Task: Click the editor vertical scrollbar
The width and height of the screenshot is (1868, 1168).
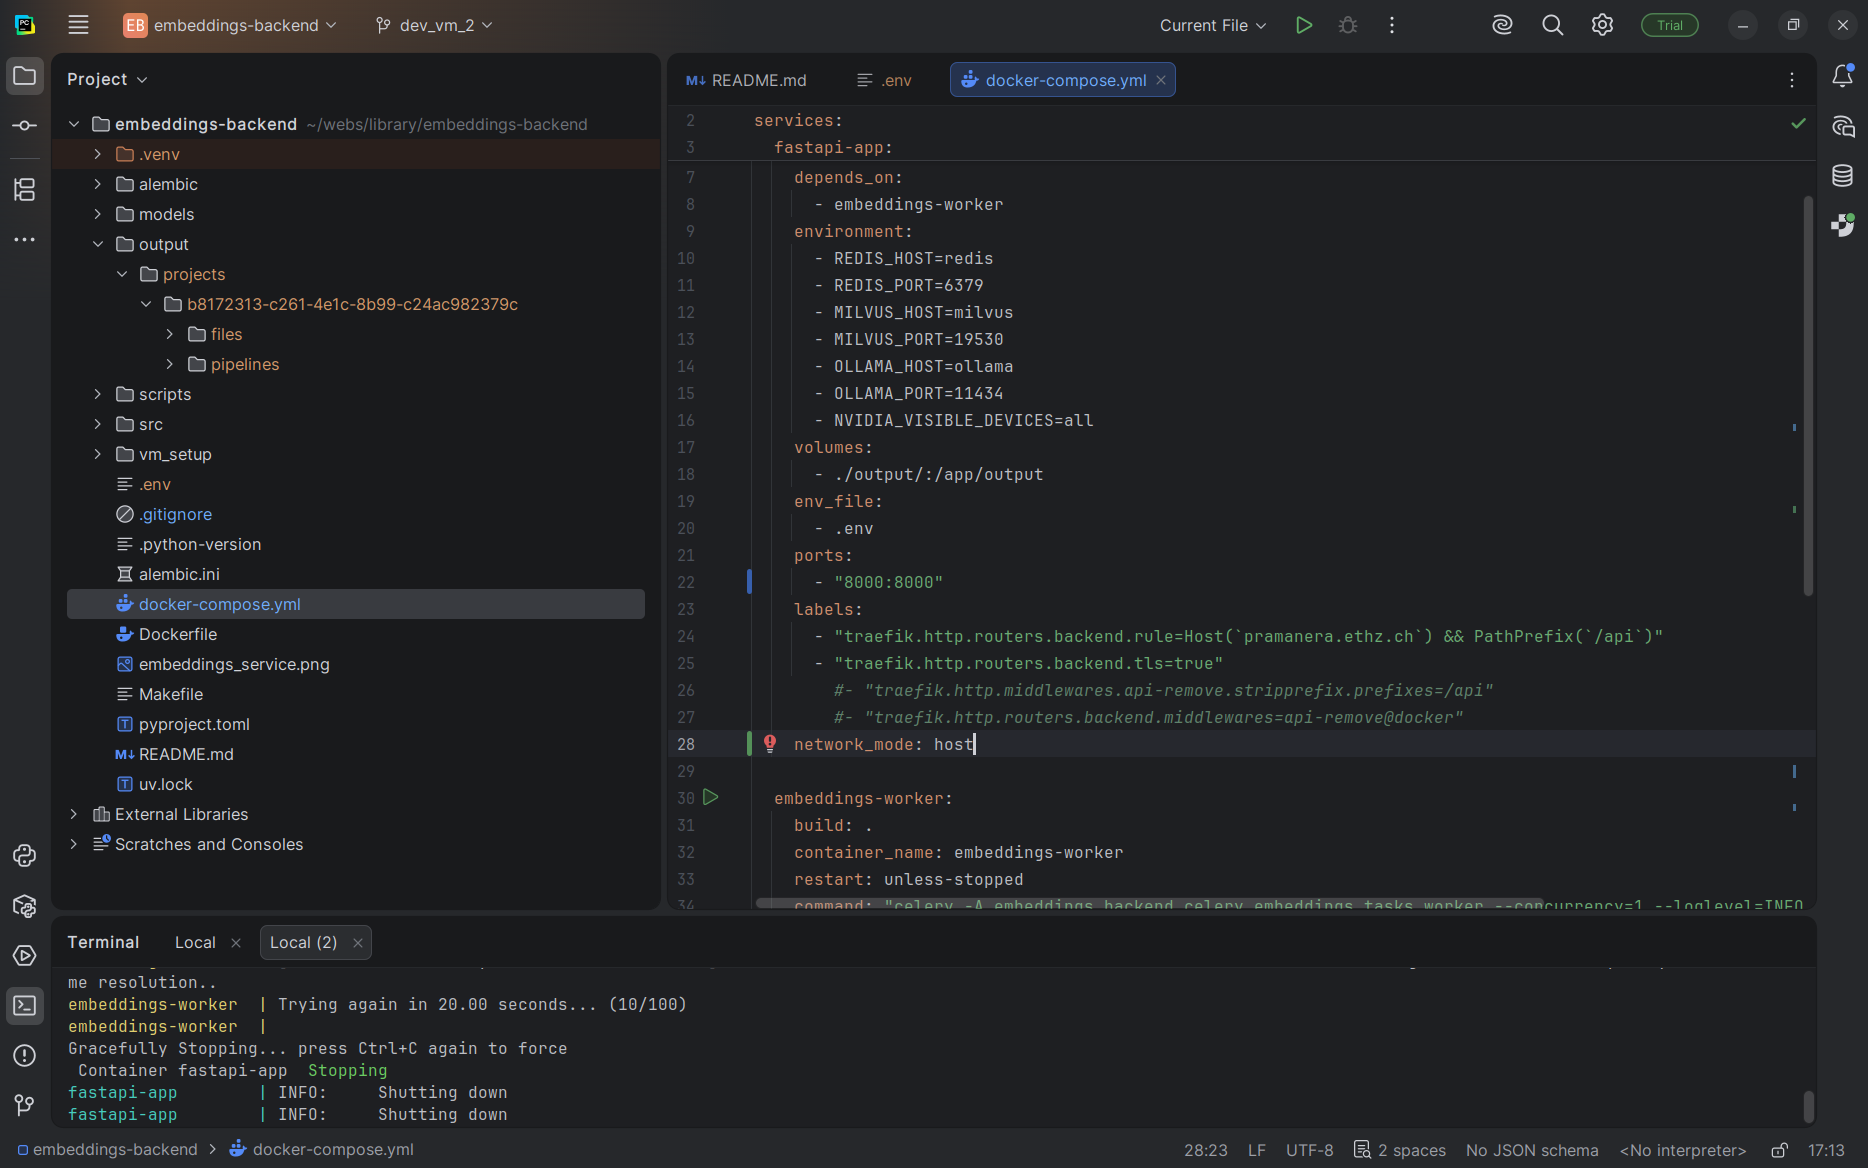Action: pyautogui.click(x=1808, y=395)
